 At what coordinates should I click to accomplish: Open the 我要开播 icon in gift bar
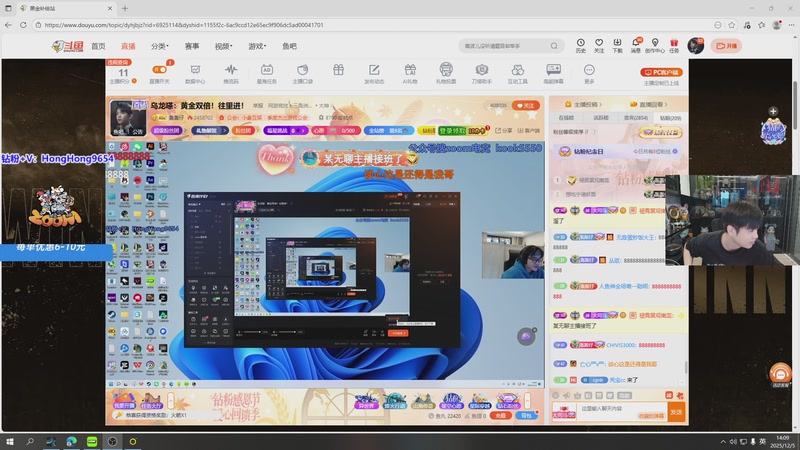pyautogui.click(x=123, y=401)
